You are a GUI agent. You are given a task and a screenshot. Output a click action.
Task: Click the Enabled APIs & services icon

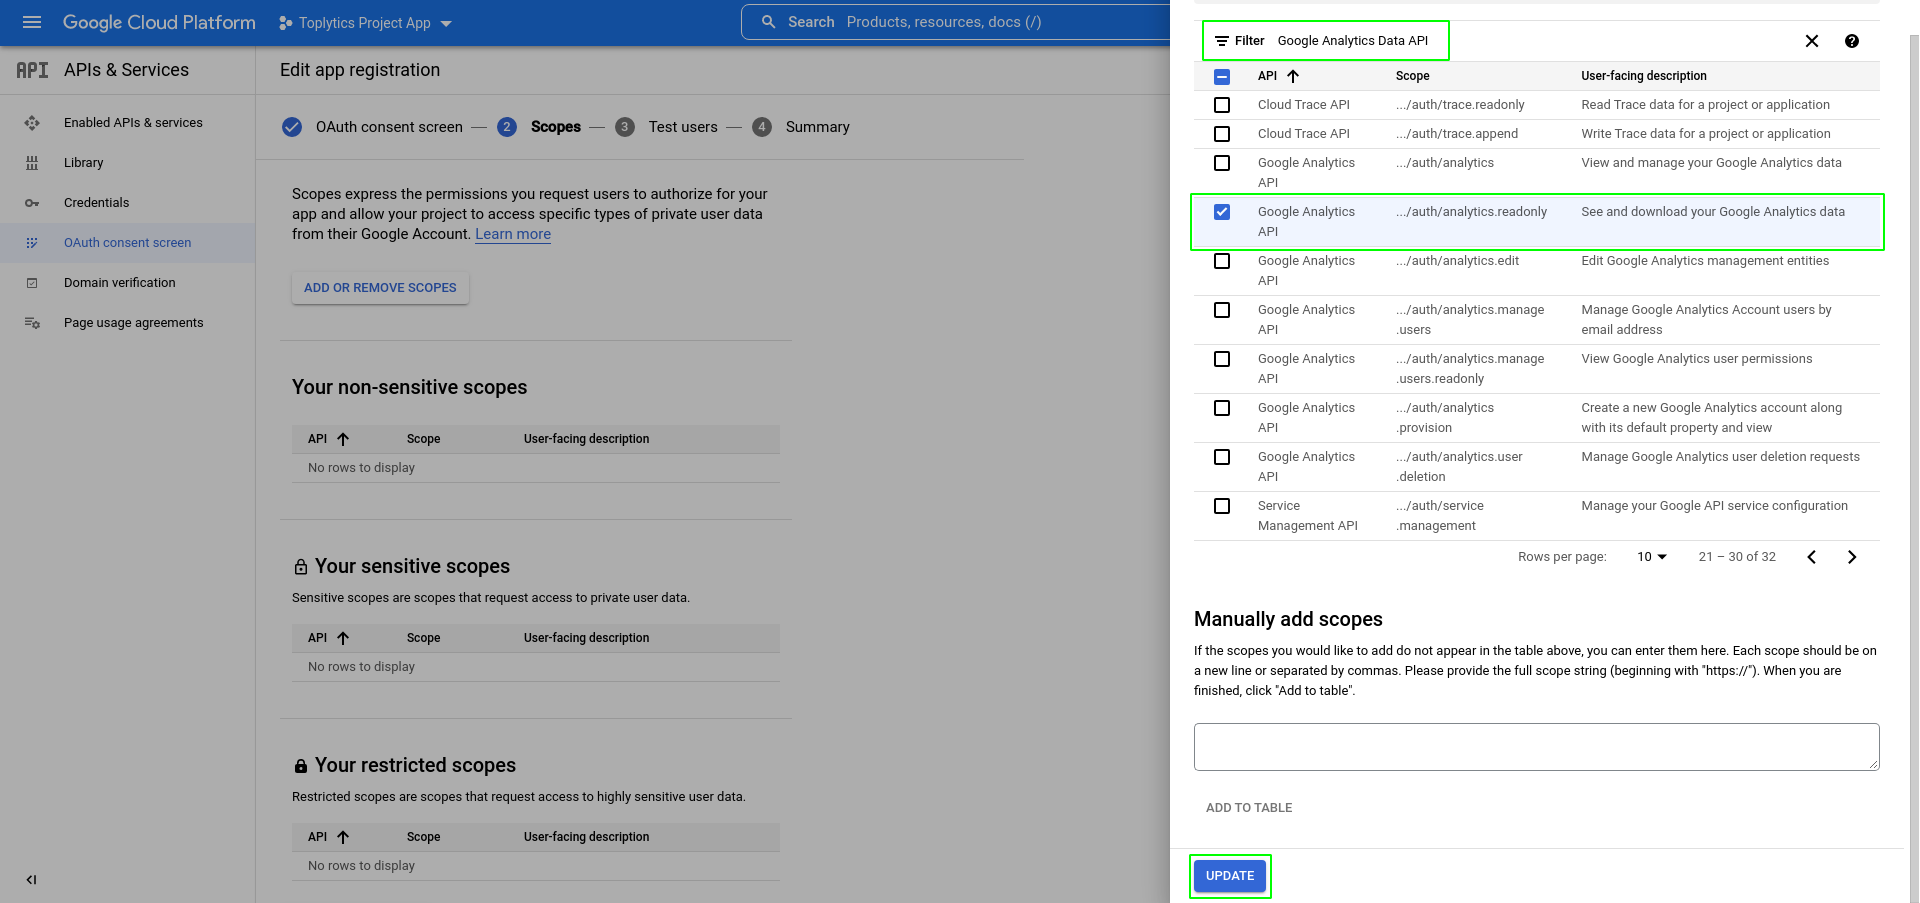click(x=32, y=123)
